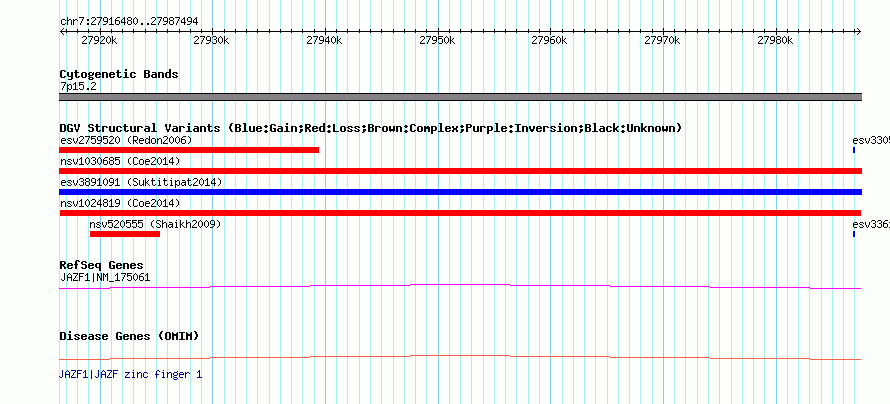
Task: Click the orange OMIM disease gene line
Action: (x=461, y=357)
